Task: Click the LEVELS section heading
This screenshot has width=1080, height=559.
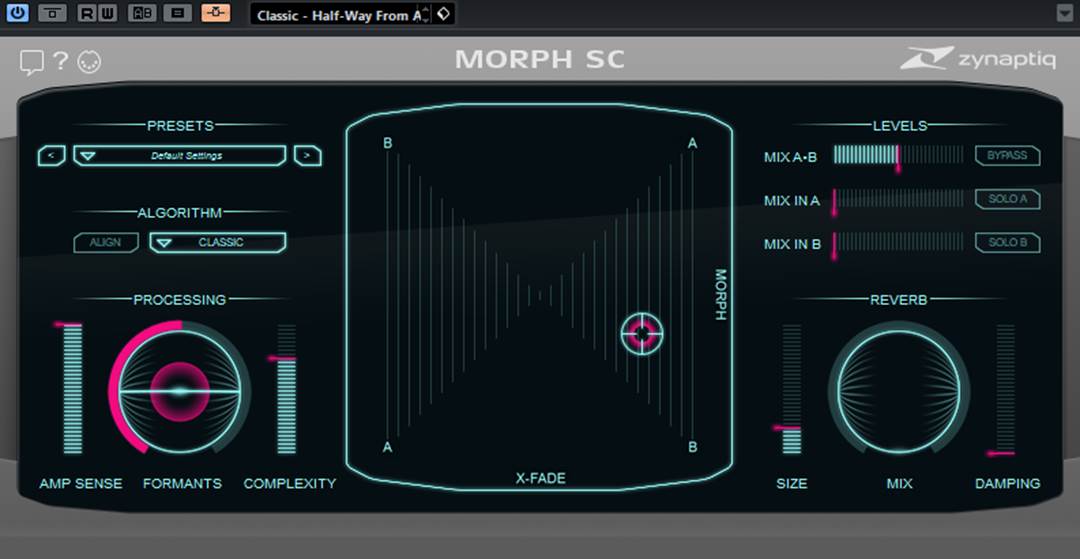Action: [x=900, y=125]
